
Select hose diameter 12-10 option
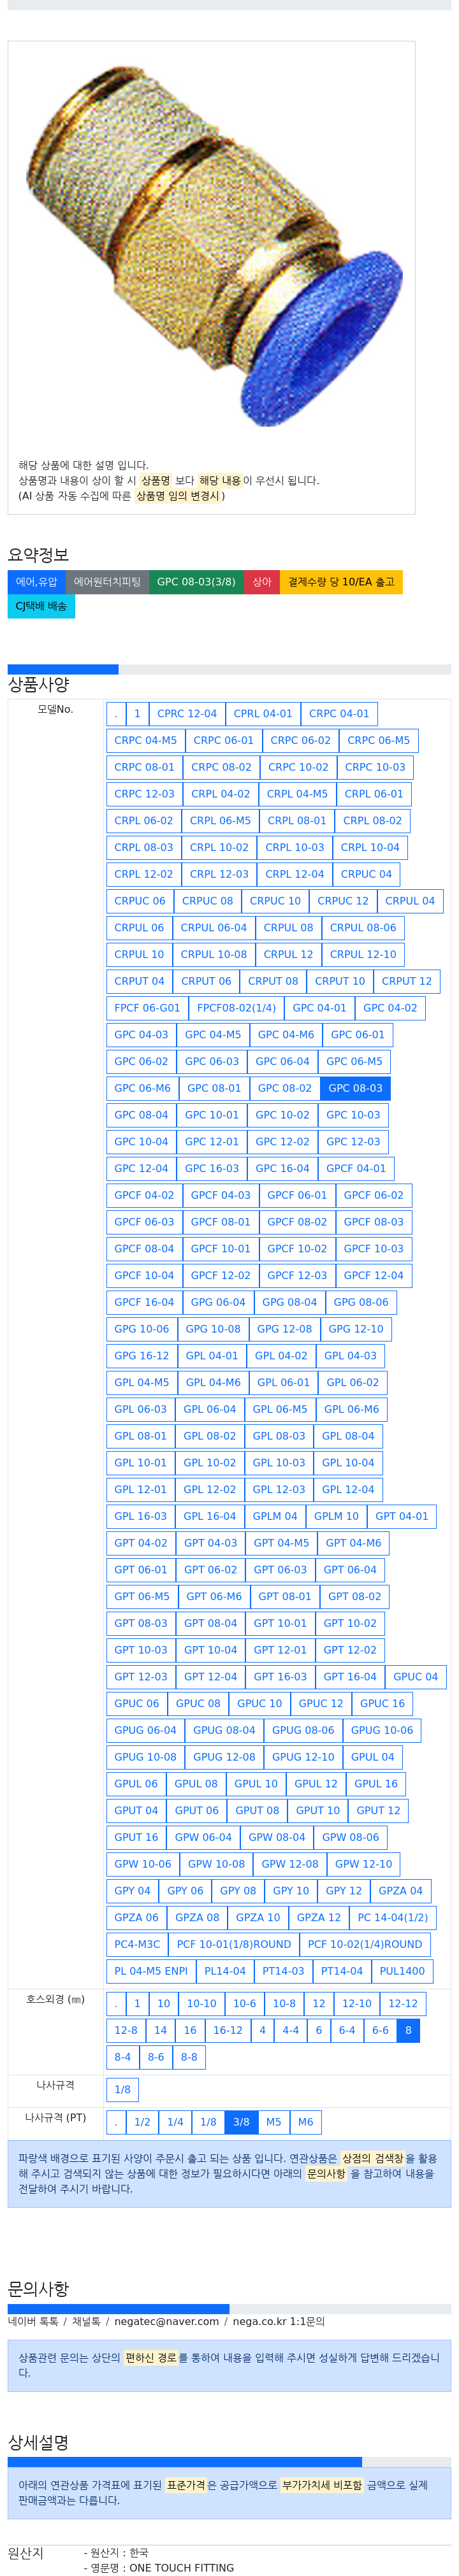click(357, 2003)
